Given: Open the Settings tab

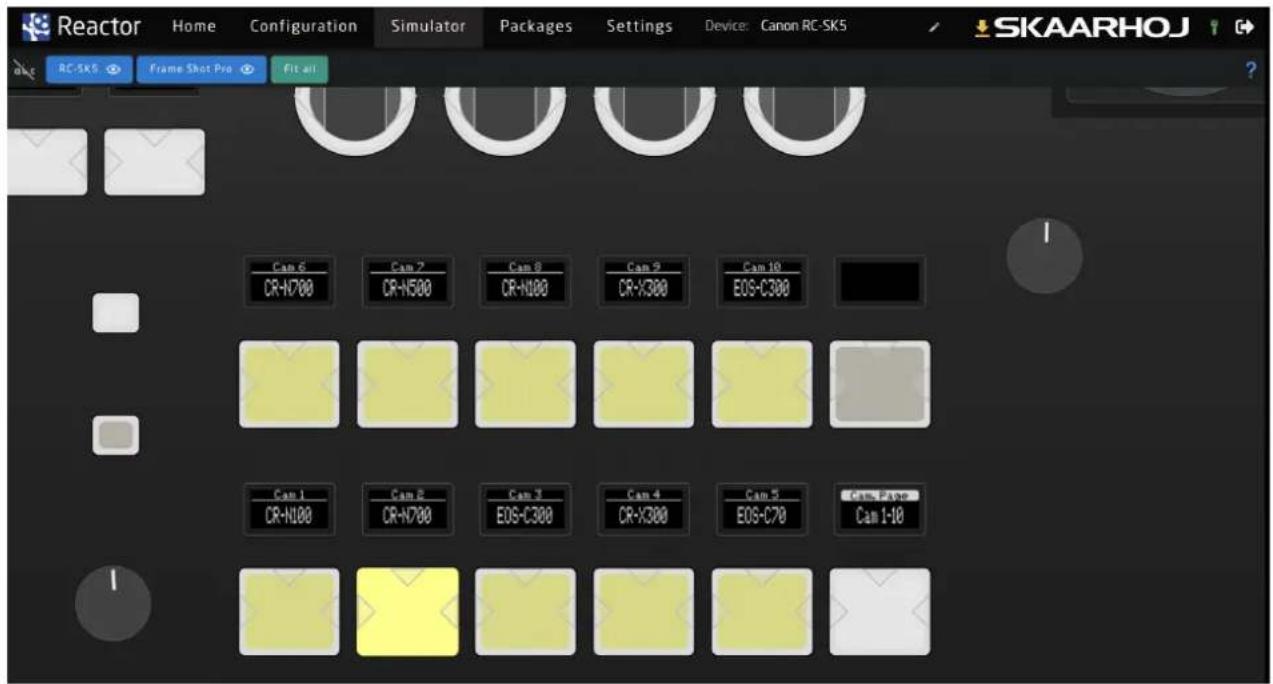Looking at the screenshot, I should [639, 26].
